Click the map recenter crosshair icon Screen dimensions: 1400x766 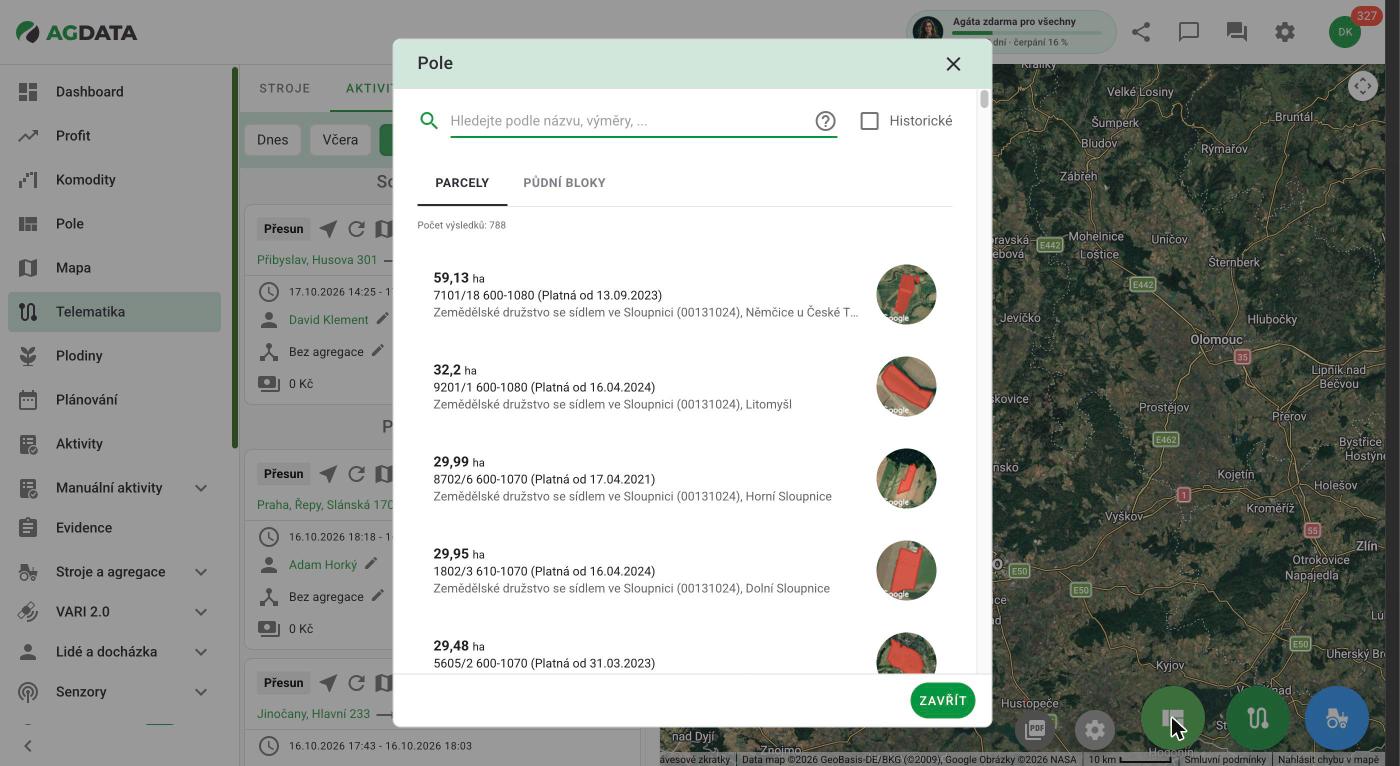[1363, 86]
